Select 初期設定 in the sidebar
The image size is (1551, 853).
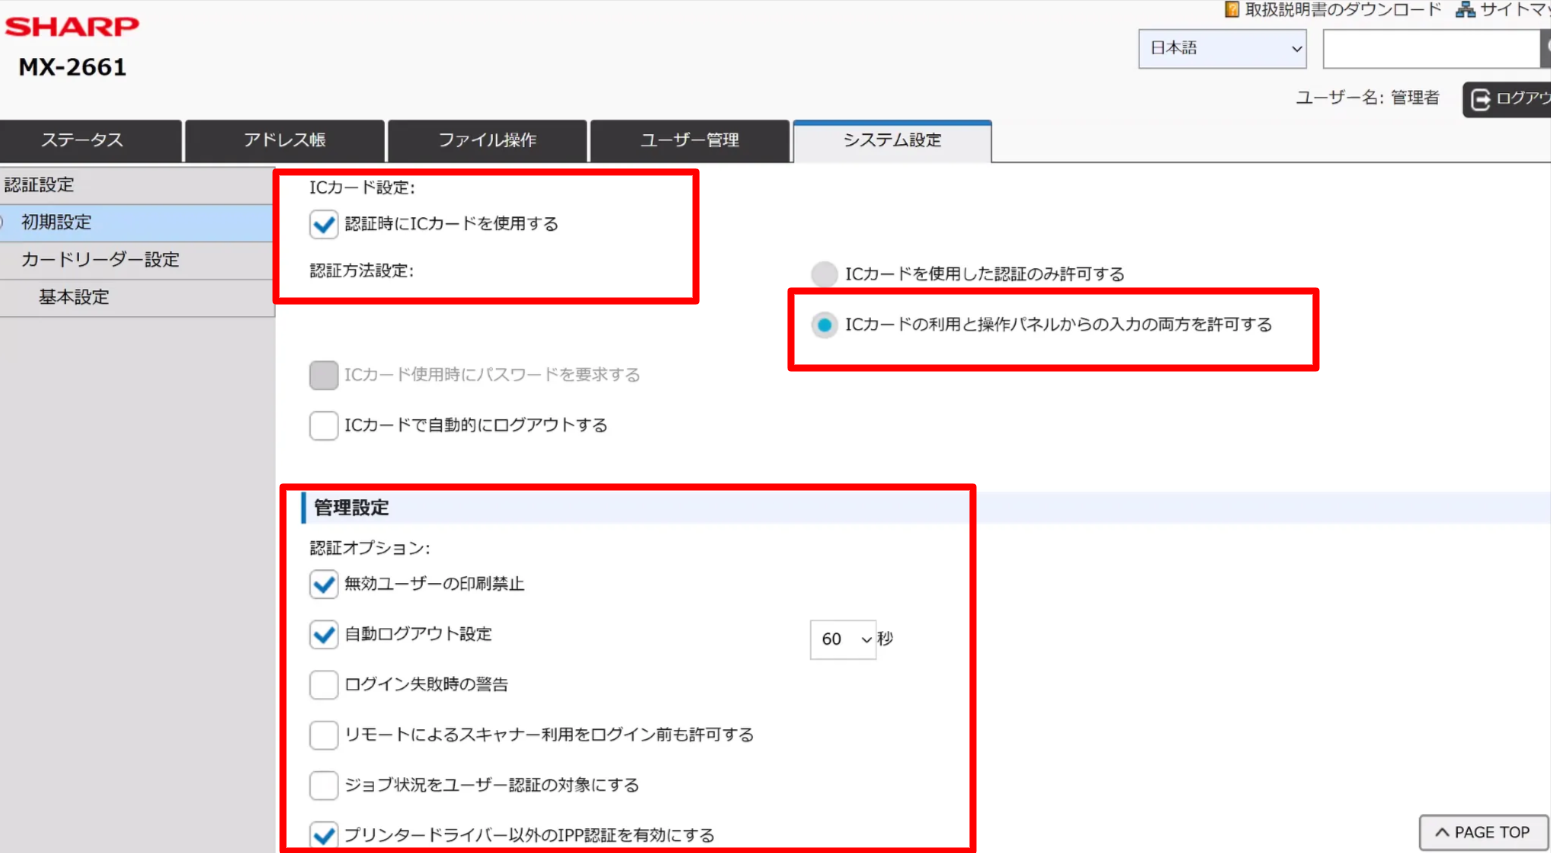(136, 222)
